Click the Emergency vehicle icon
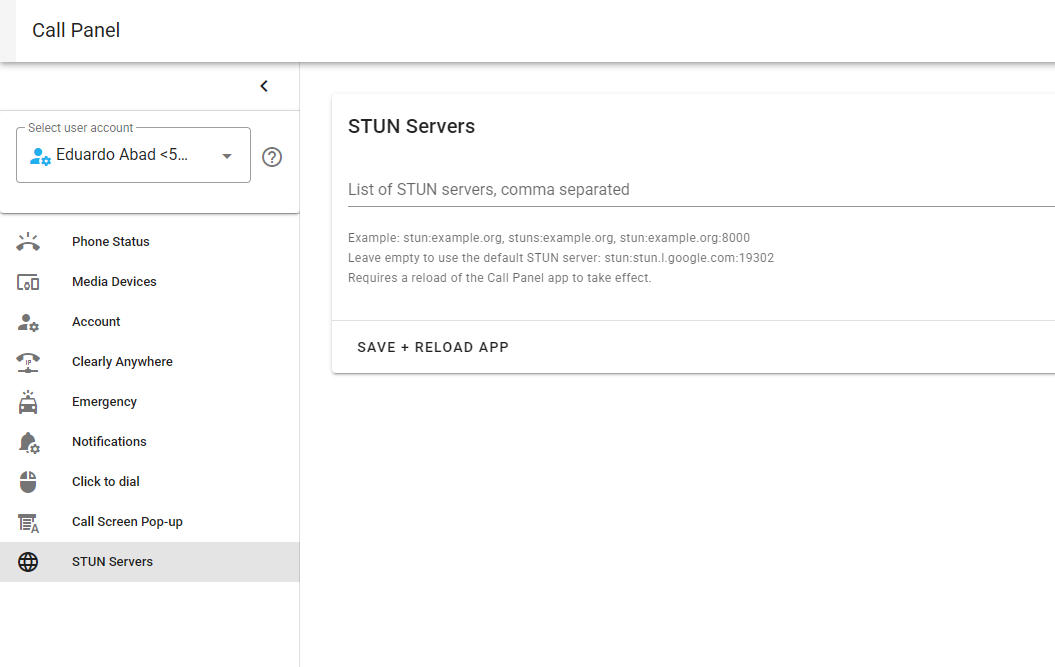Image resolution: width=1055 pixels, height=667 pixels. pos(28,402)
